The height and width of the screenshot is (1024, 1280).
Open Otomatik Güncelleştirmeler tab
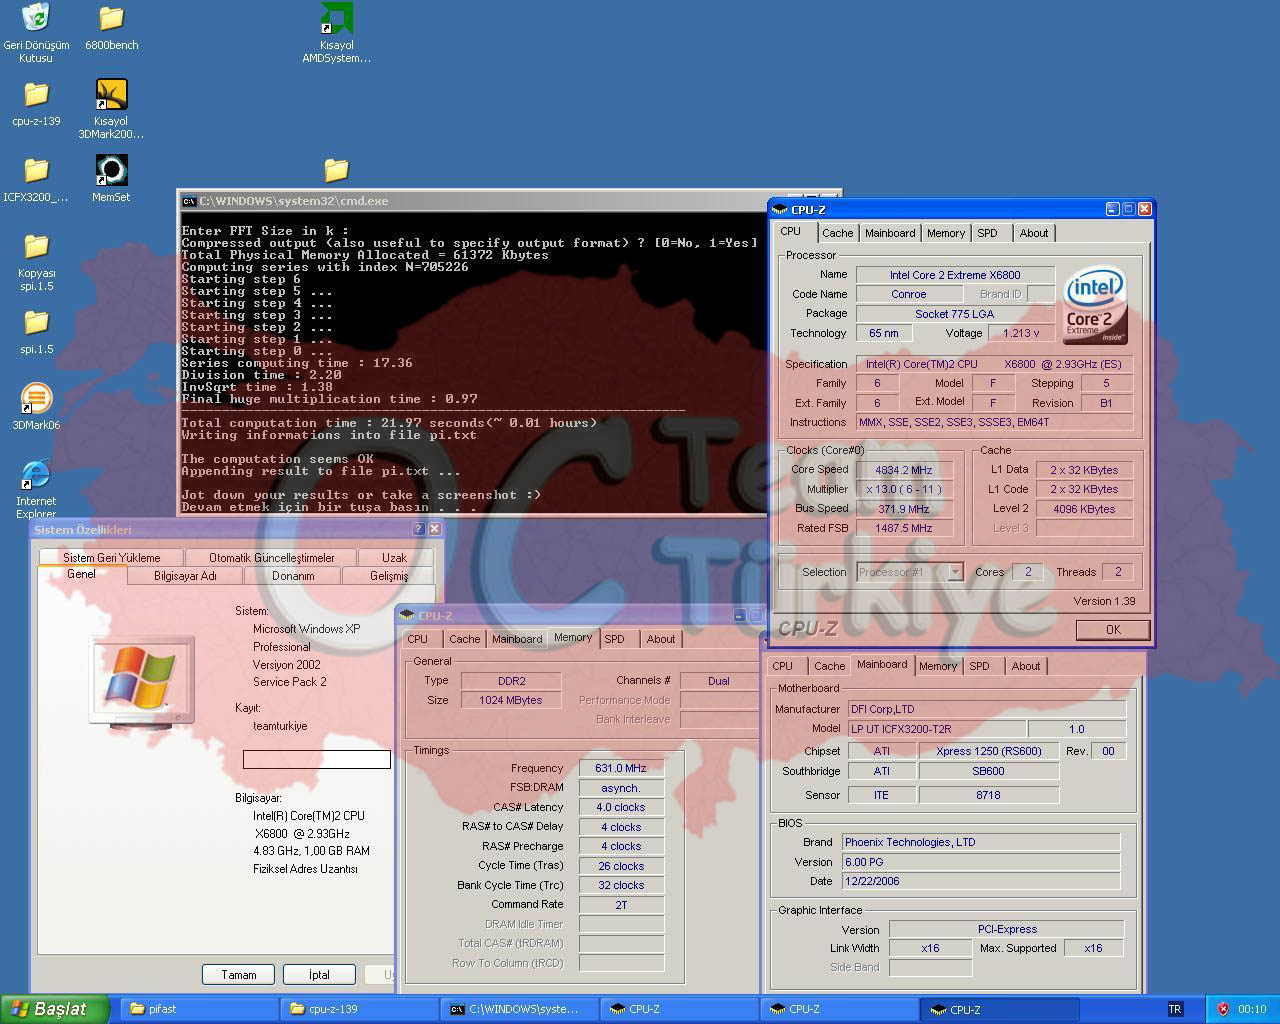point(272,558)
